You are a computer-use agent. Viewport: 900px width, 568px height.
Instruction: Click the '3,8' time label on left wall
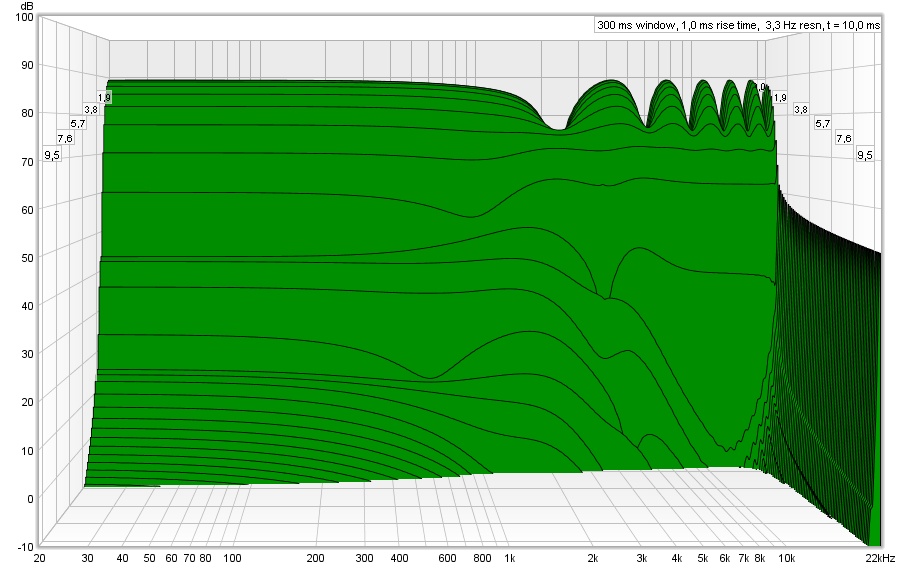[x=91, y=110]
